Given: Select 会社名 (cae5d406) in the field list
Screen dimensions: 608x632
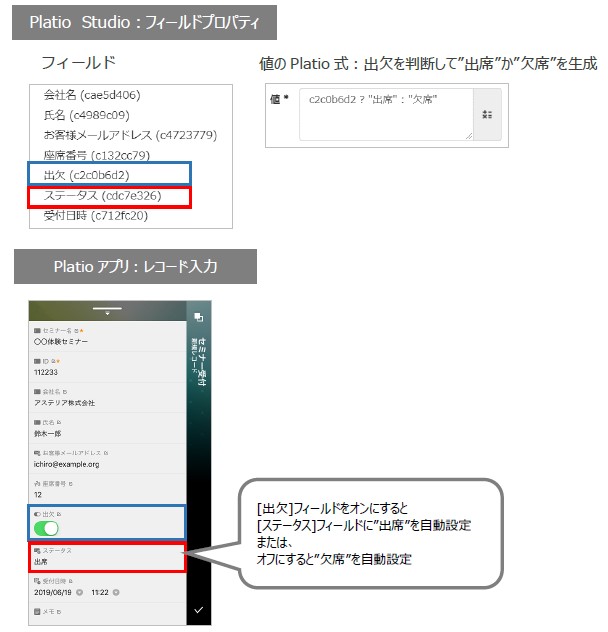Looking at the screenshot, I should (91, 96).
